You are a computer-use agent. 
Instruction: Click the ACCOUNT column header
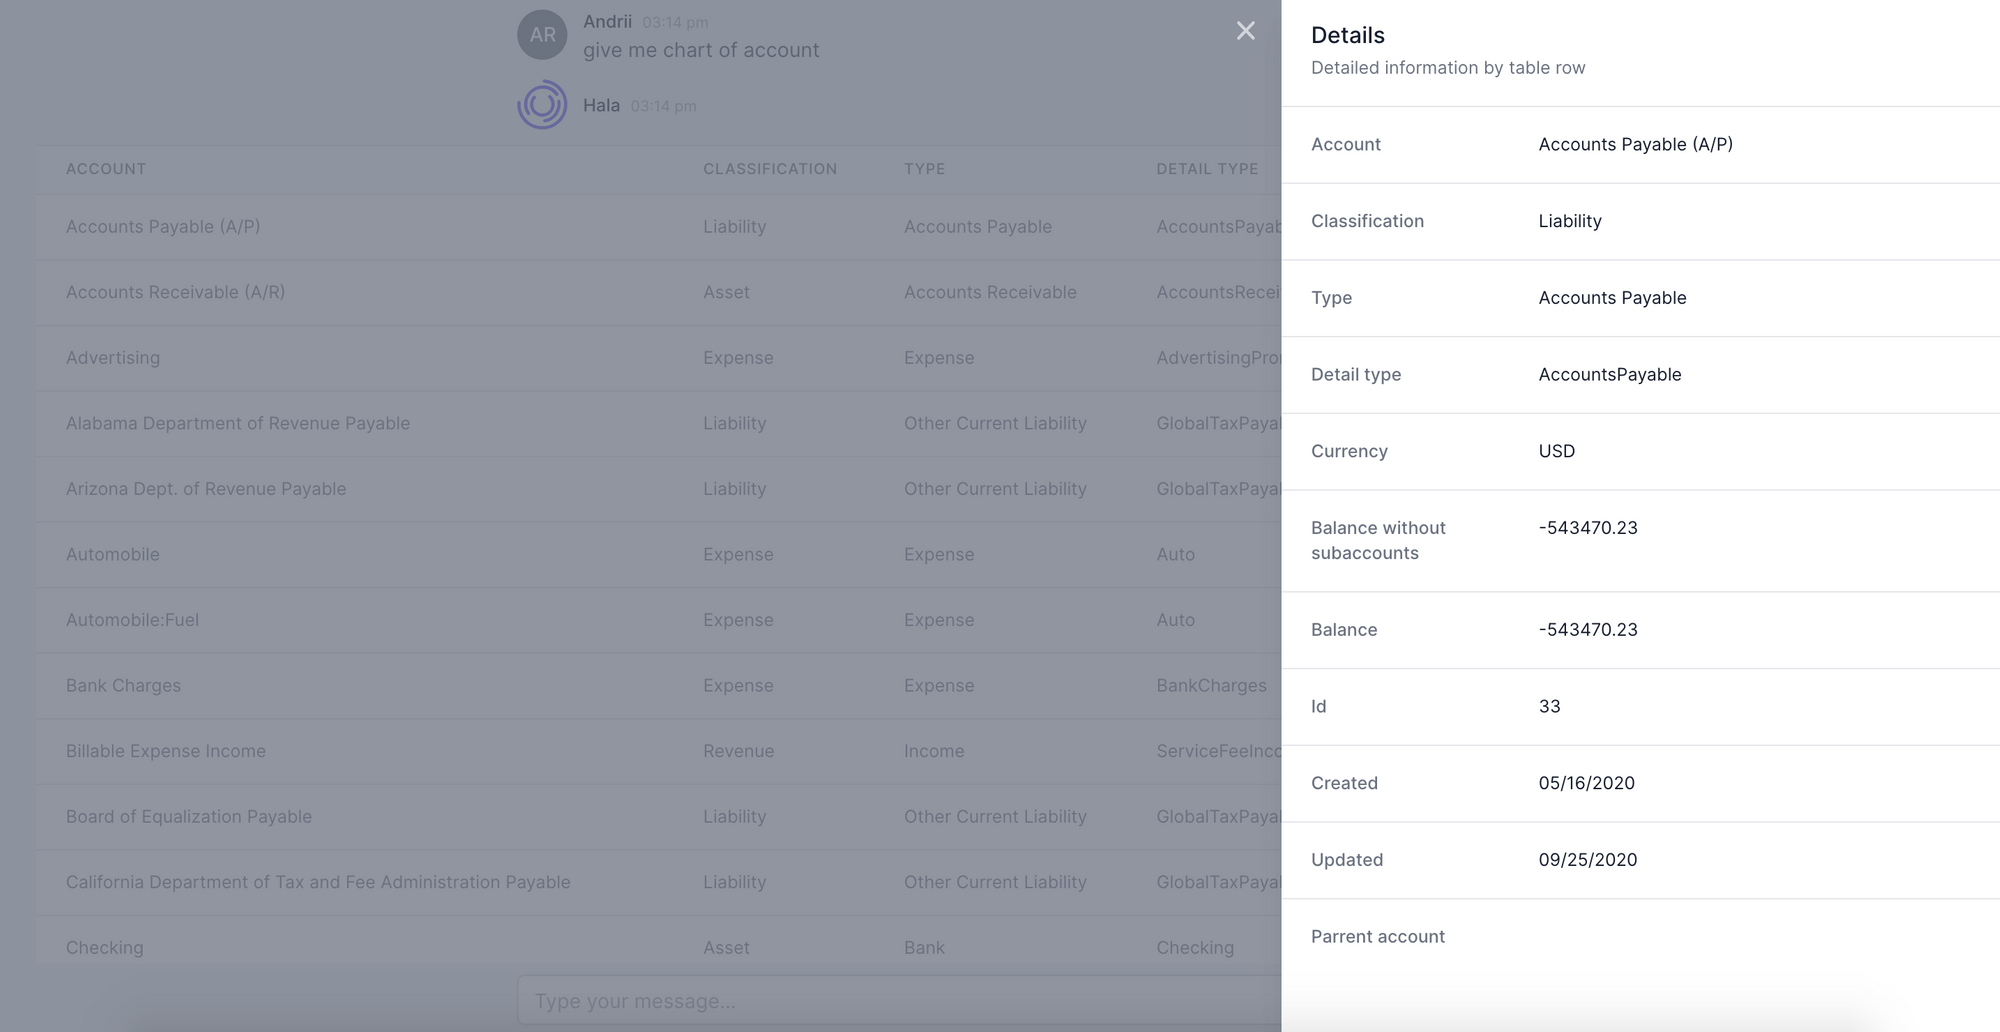pos(106,169)
